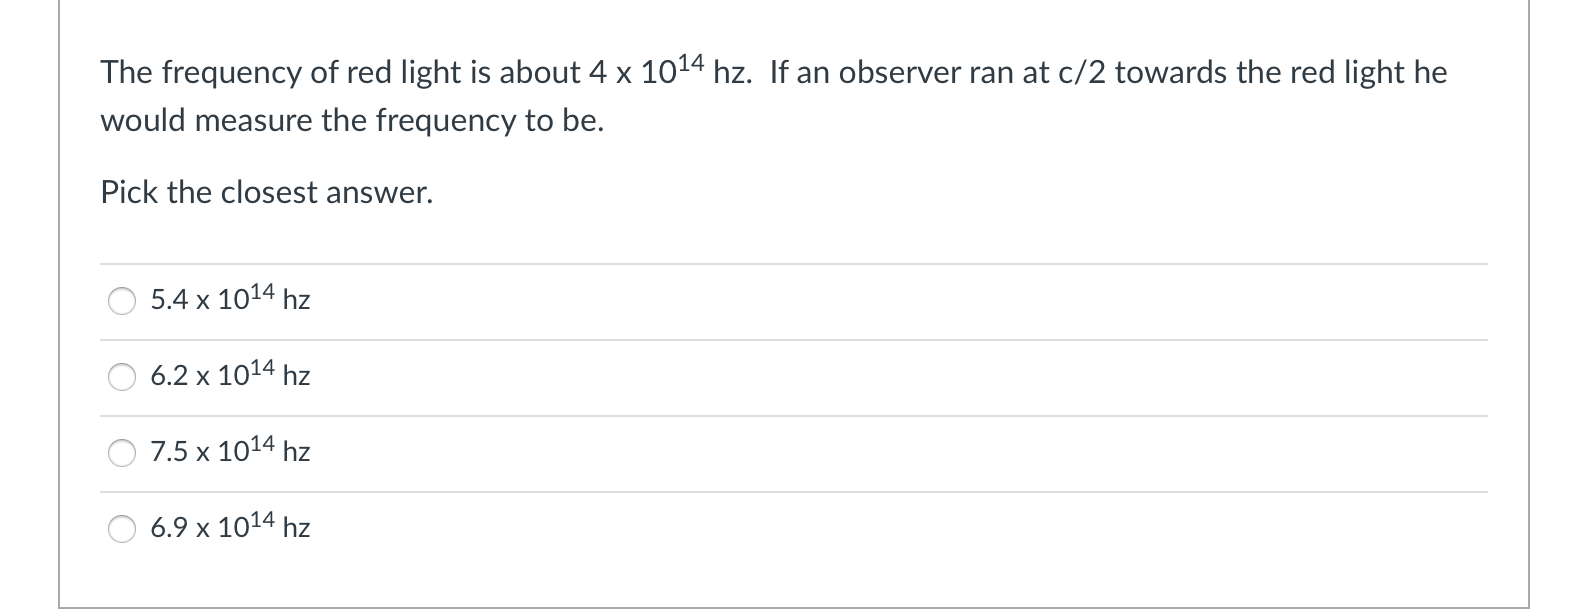Viewport: 1594px width, 614px height.
Task: Click the 'hz' unit in the 7.5 option
Action: [297, 452]
